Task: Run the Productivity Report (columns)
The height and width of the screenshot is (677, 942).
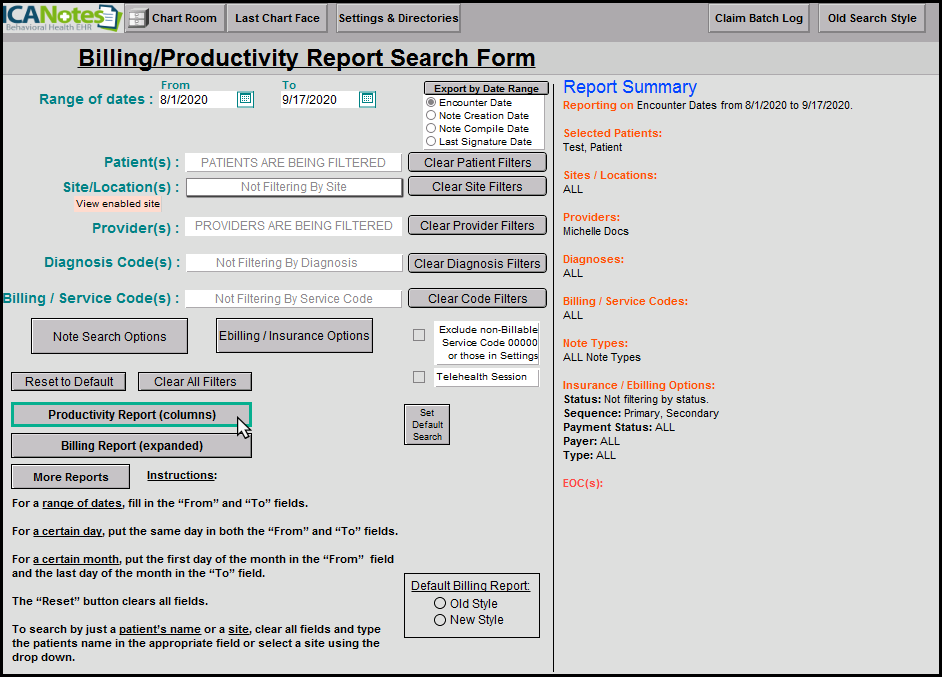Action: click(131, 415)
